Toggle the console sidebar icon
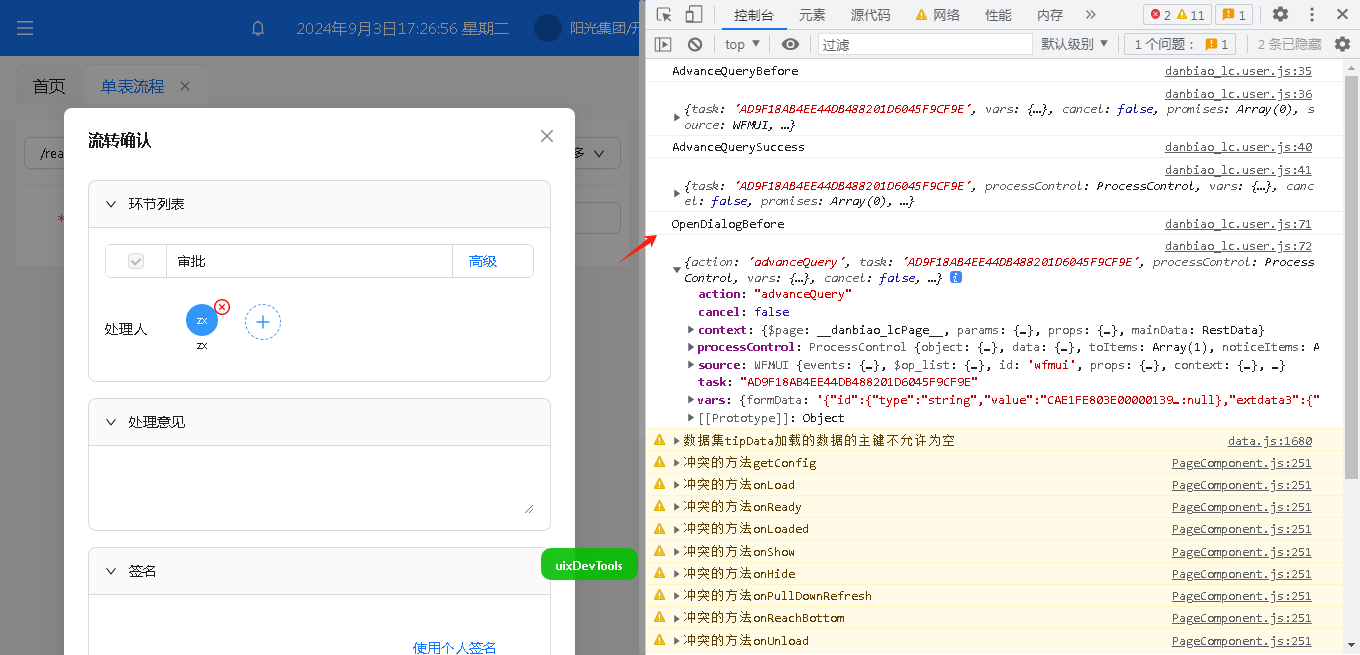The width and height of the screenshot is (1360, 655). coord(662,44)
